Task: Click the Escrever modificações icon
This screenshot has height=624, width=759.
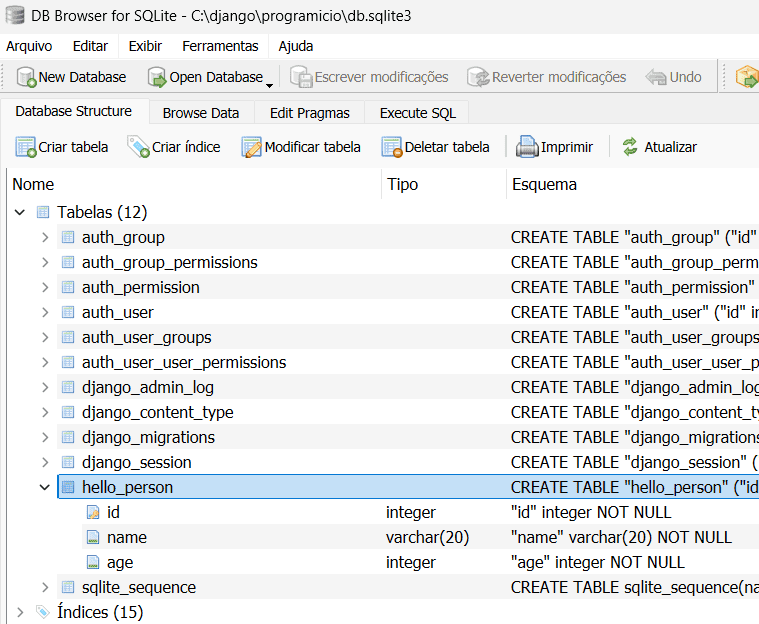Action: pyautogui.click(x=302, y=77)
